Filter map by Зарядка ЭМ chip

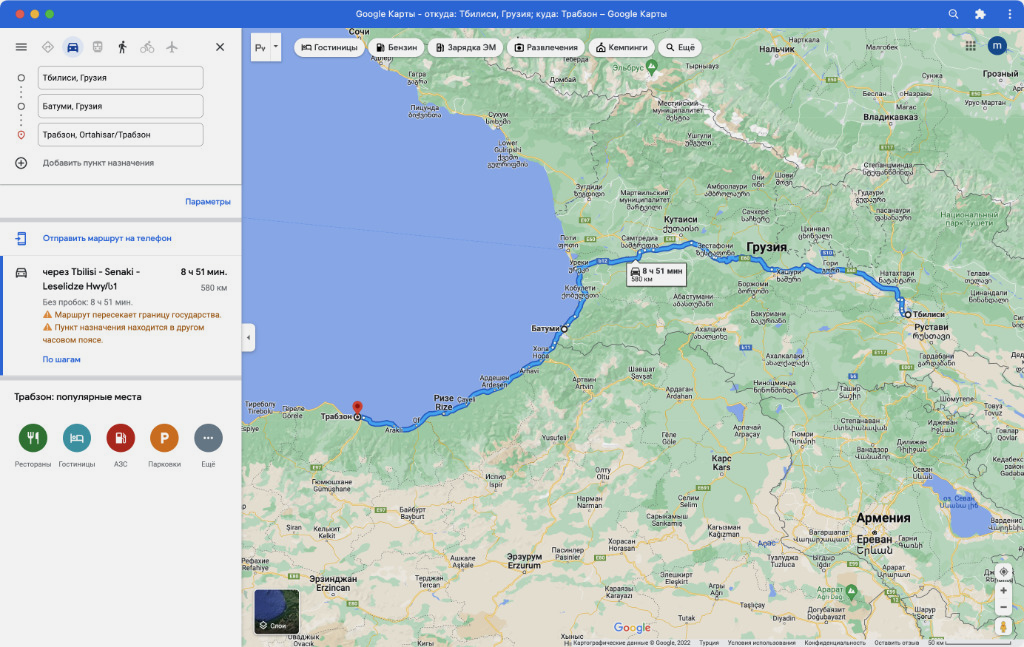tap(466, 47)
